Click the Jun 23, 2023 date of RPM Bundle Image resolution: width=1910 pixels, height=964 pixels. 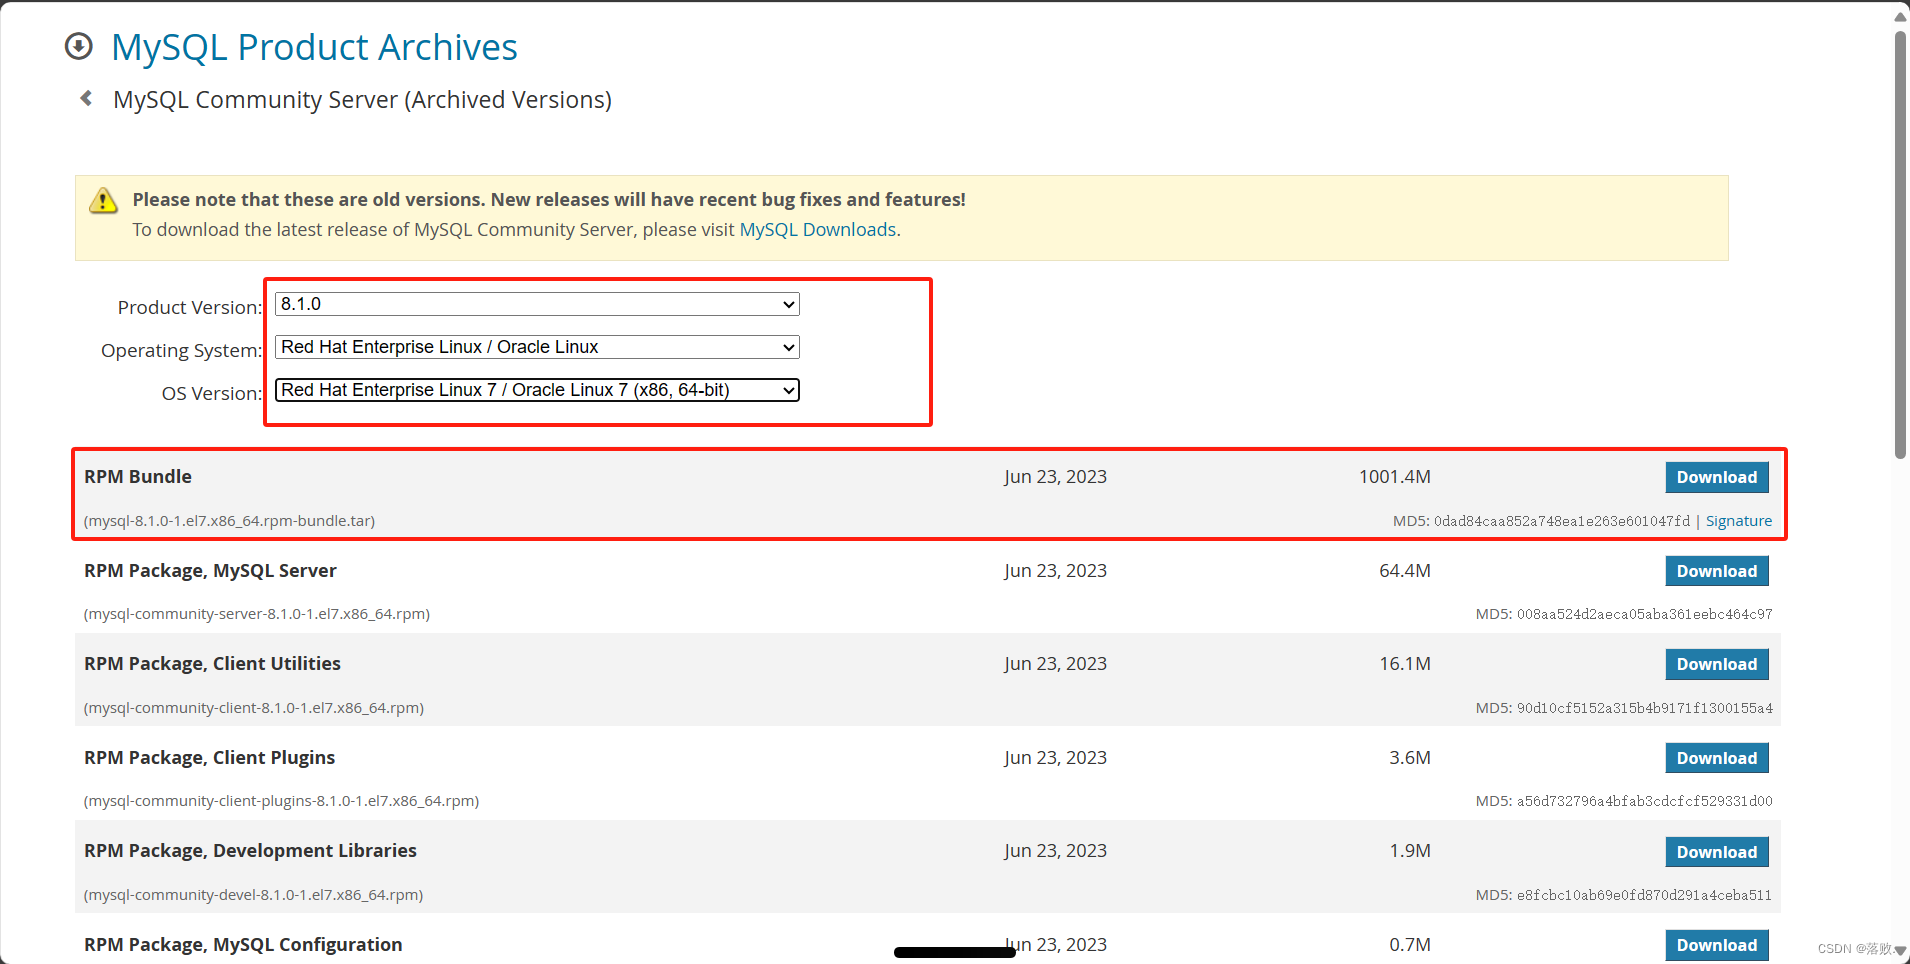(1055, 477)
